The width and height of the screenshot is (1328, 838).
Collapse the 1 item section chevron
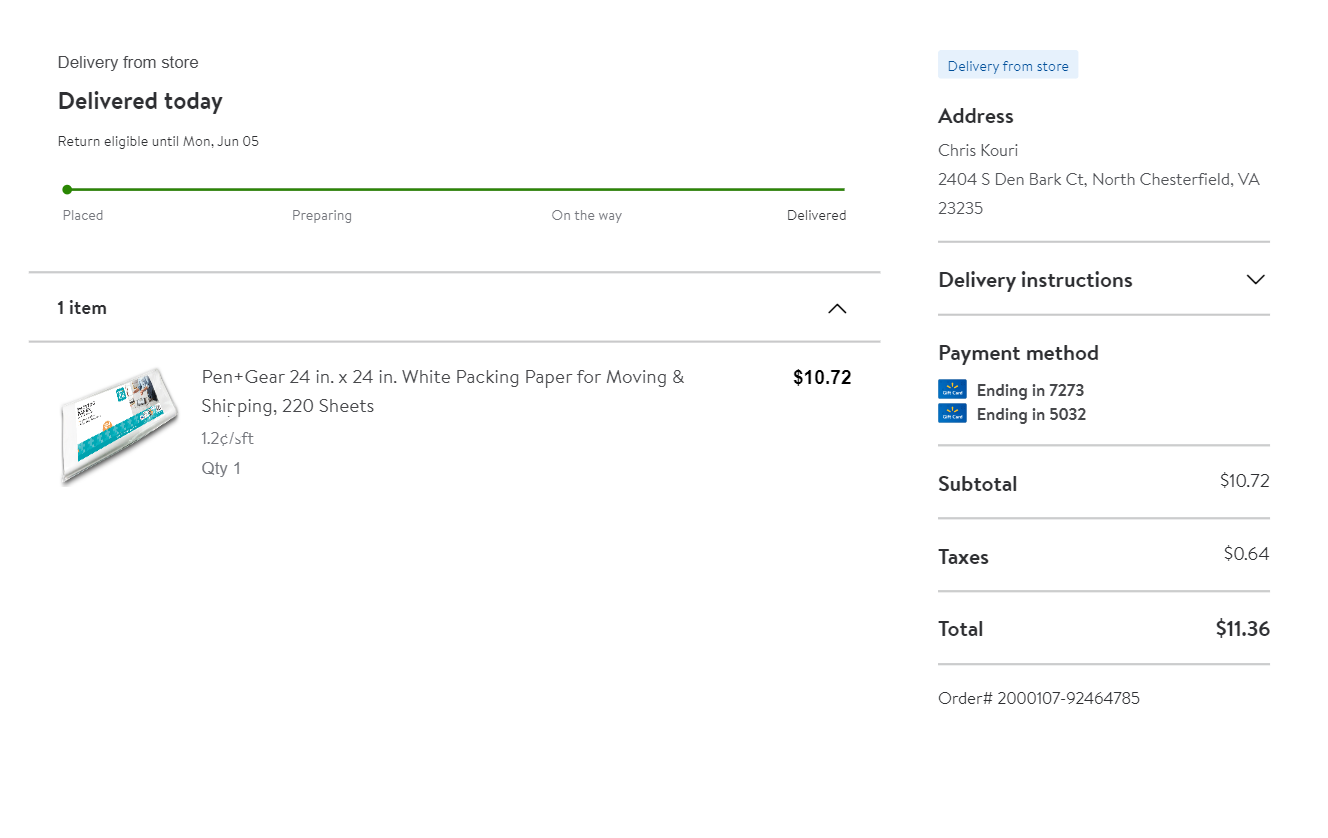(x=837, y=308)
